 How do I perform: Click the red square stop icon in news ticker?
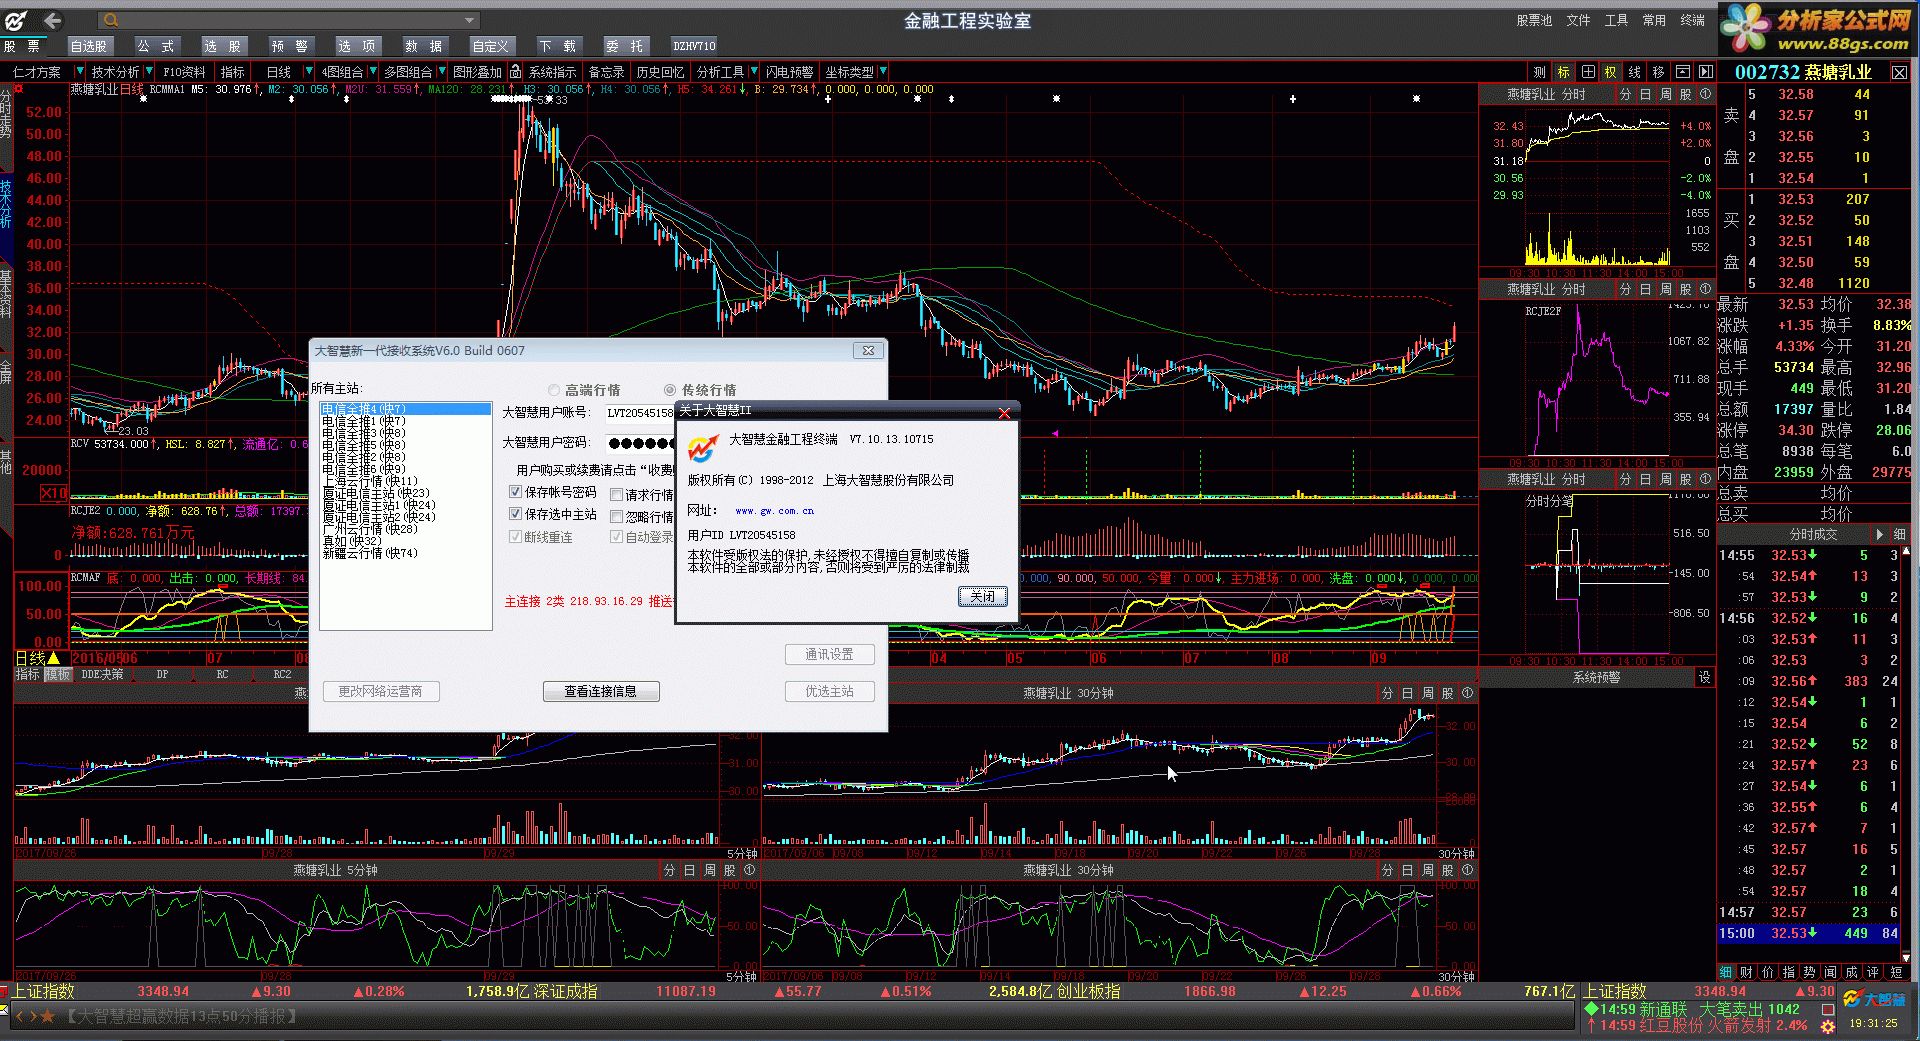1828,1009
